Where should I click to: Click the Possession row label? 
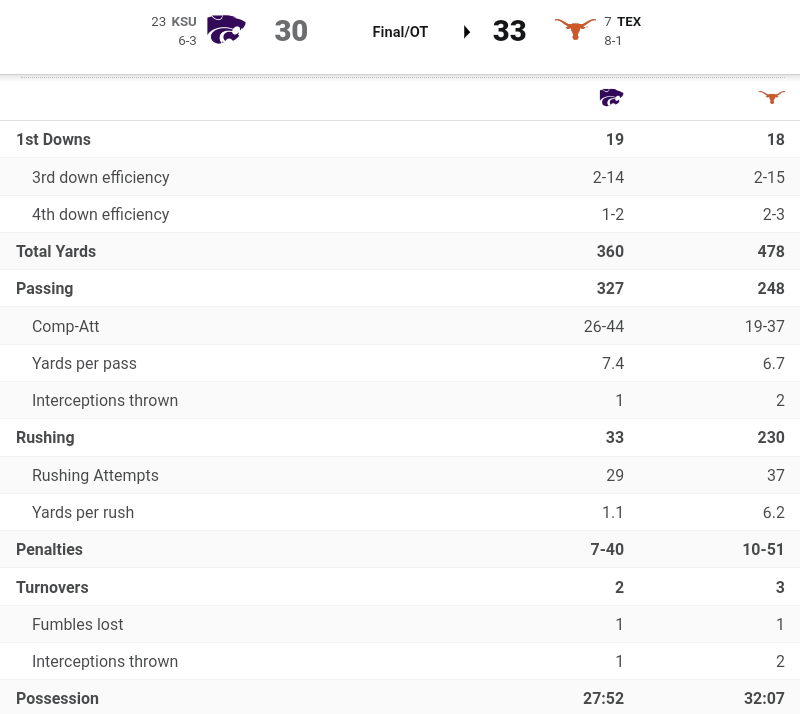tap(57, 699)
